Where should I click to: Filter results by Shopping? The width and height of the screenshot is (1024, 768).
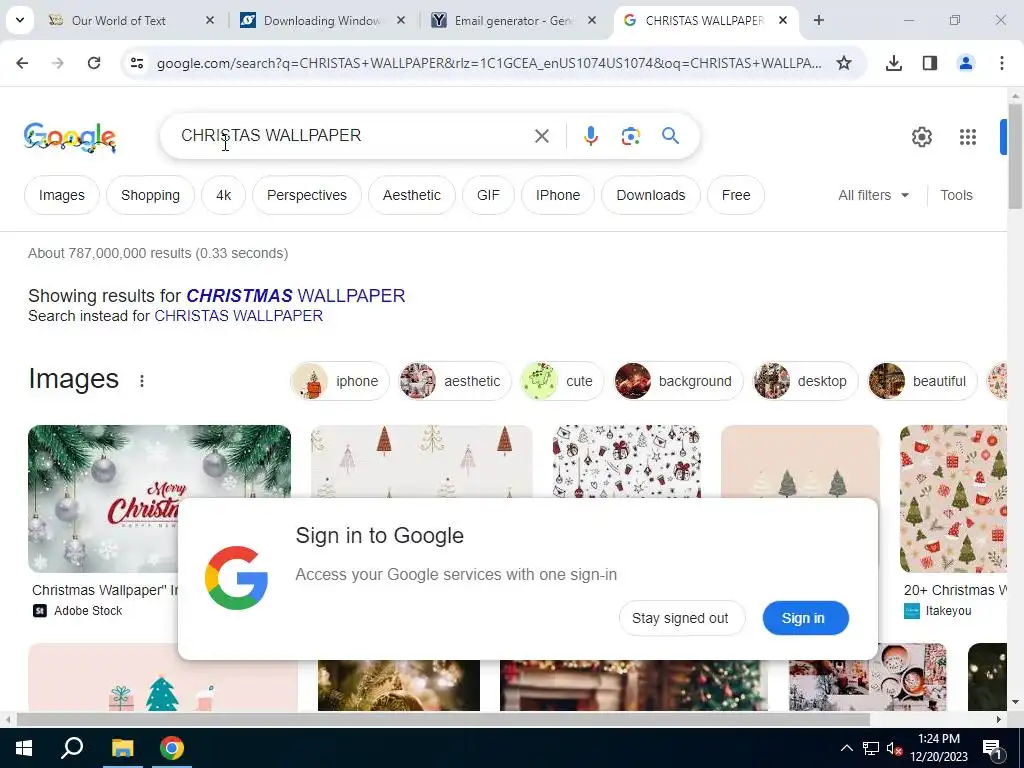click(x=150, y=195)
